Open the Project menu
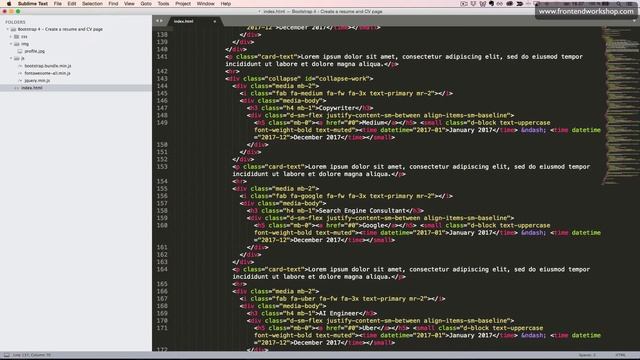Viewport: 640px width, 360px height. click(183, 4)
